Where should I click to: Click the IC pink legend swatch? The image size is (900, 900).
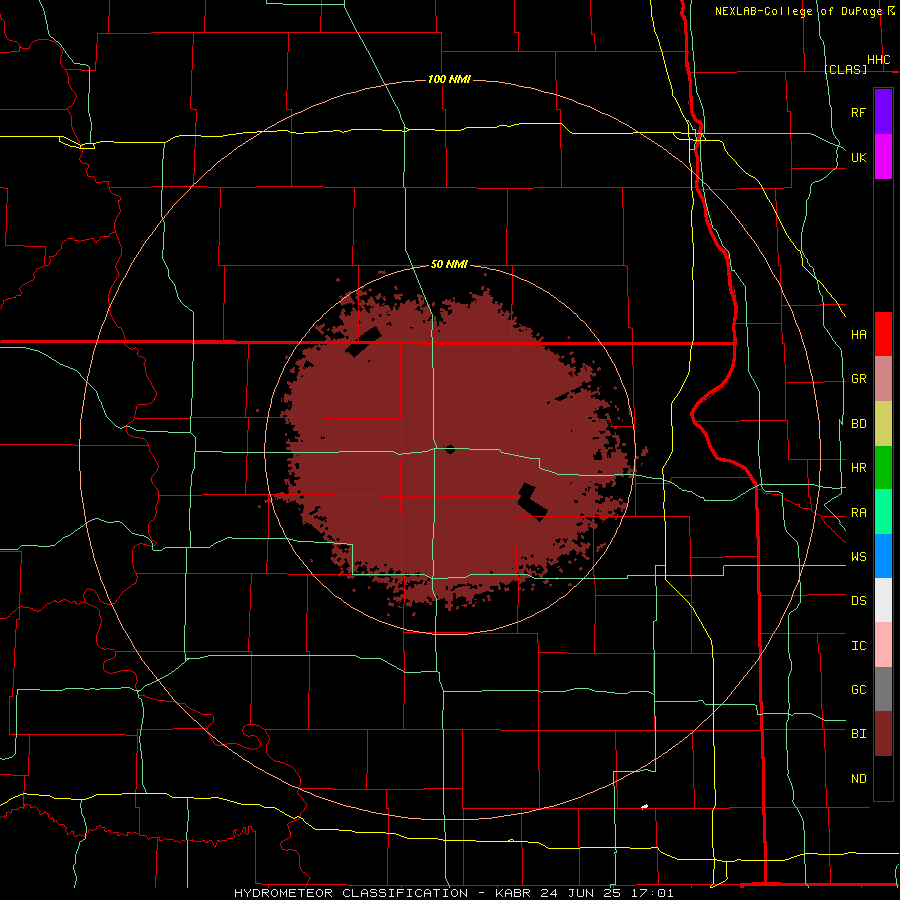click(x=883, y=645)
